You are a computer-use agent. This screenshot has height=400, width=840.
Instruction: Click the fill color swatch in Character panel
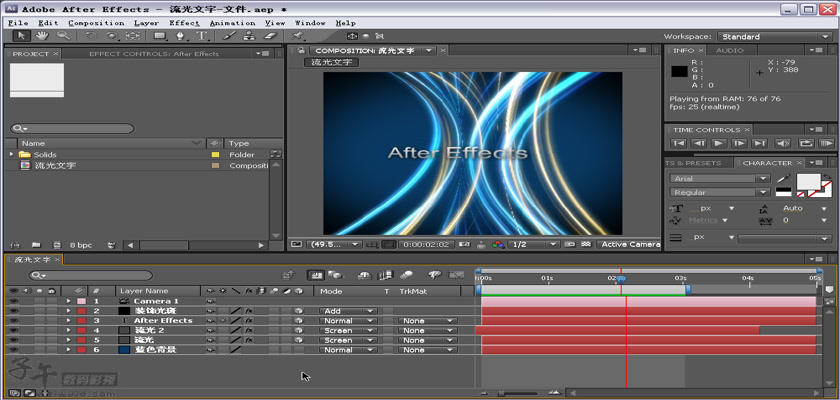808,181
